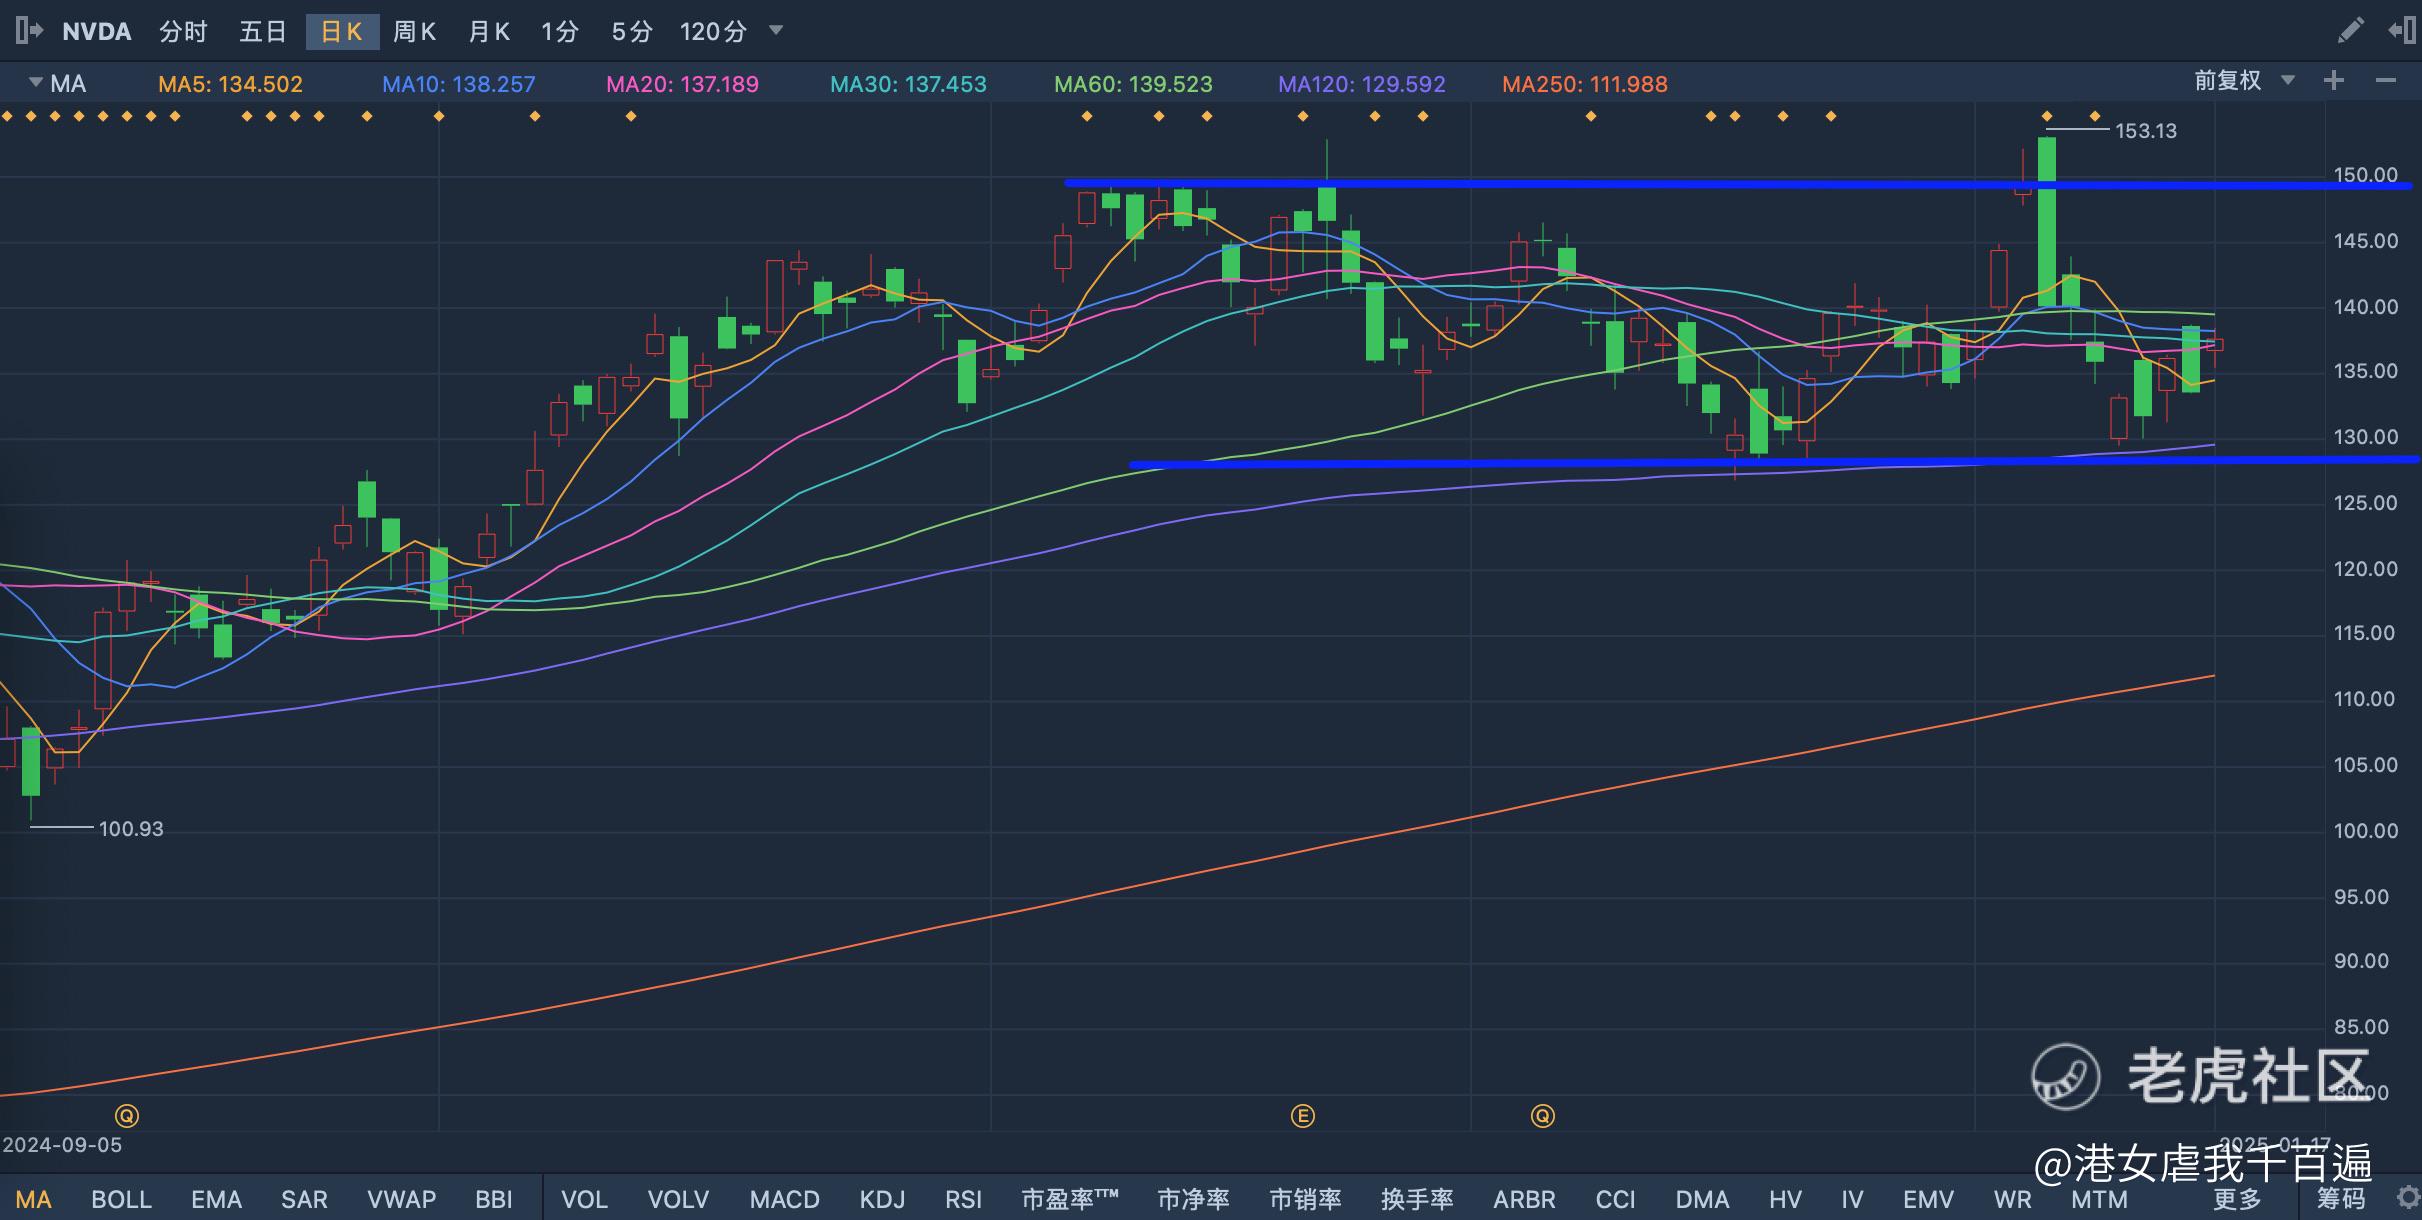Show the MTM indicator
This screenshot has width=2422, height=1220.
pyautogui.click(x=2099, y=1199)
